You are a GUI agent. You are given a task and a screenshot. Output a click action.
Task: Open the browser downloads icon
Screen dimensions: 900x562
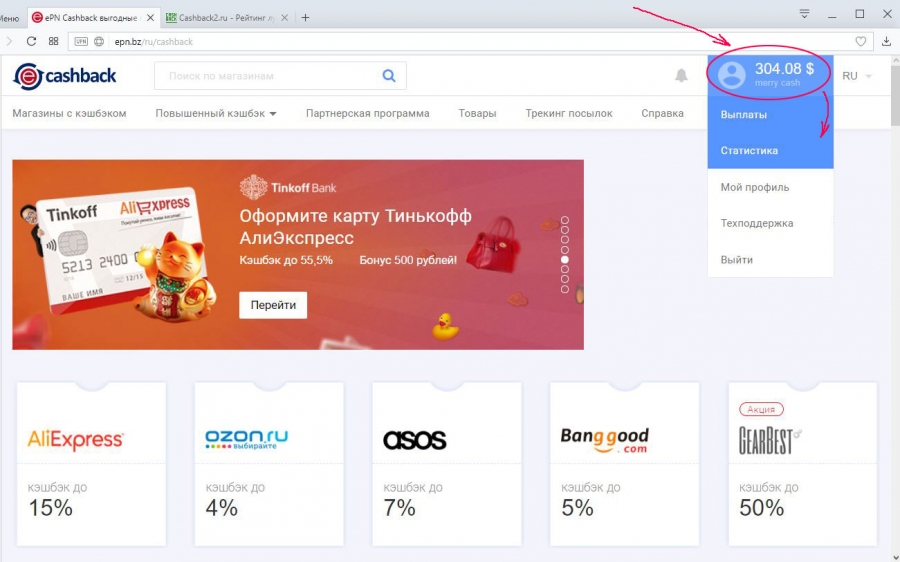point(887,41)
